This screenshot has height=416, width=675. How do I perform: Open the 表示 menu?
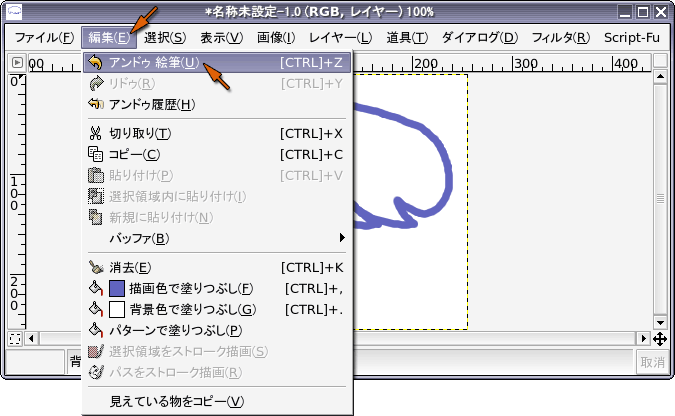[x=221, y=37]
